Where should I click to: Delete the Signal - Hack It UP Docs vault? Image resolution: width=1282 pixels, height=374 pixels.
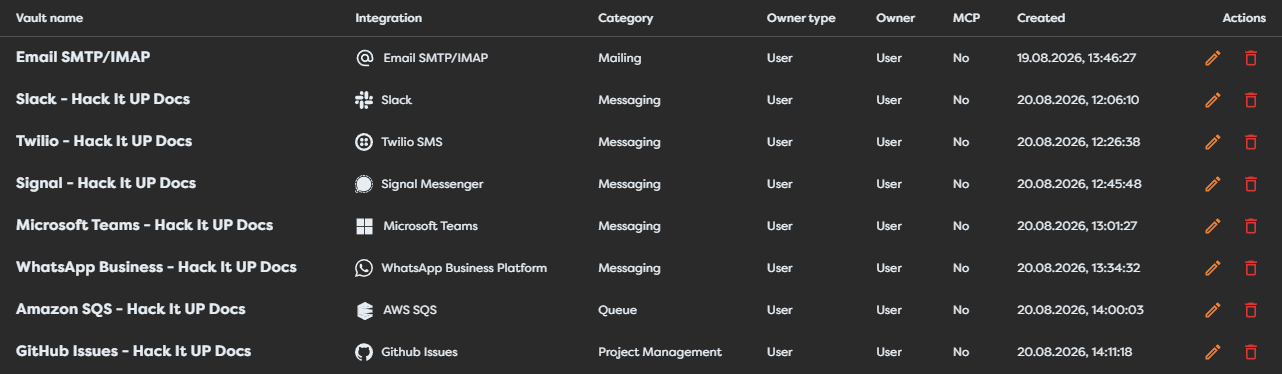pos(1250,184)
